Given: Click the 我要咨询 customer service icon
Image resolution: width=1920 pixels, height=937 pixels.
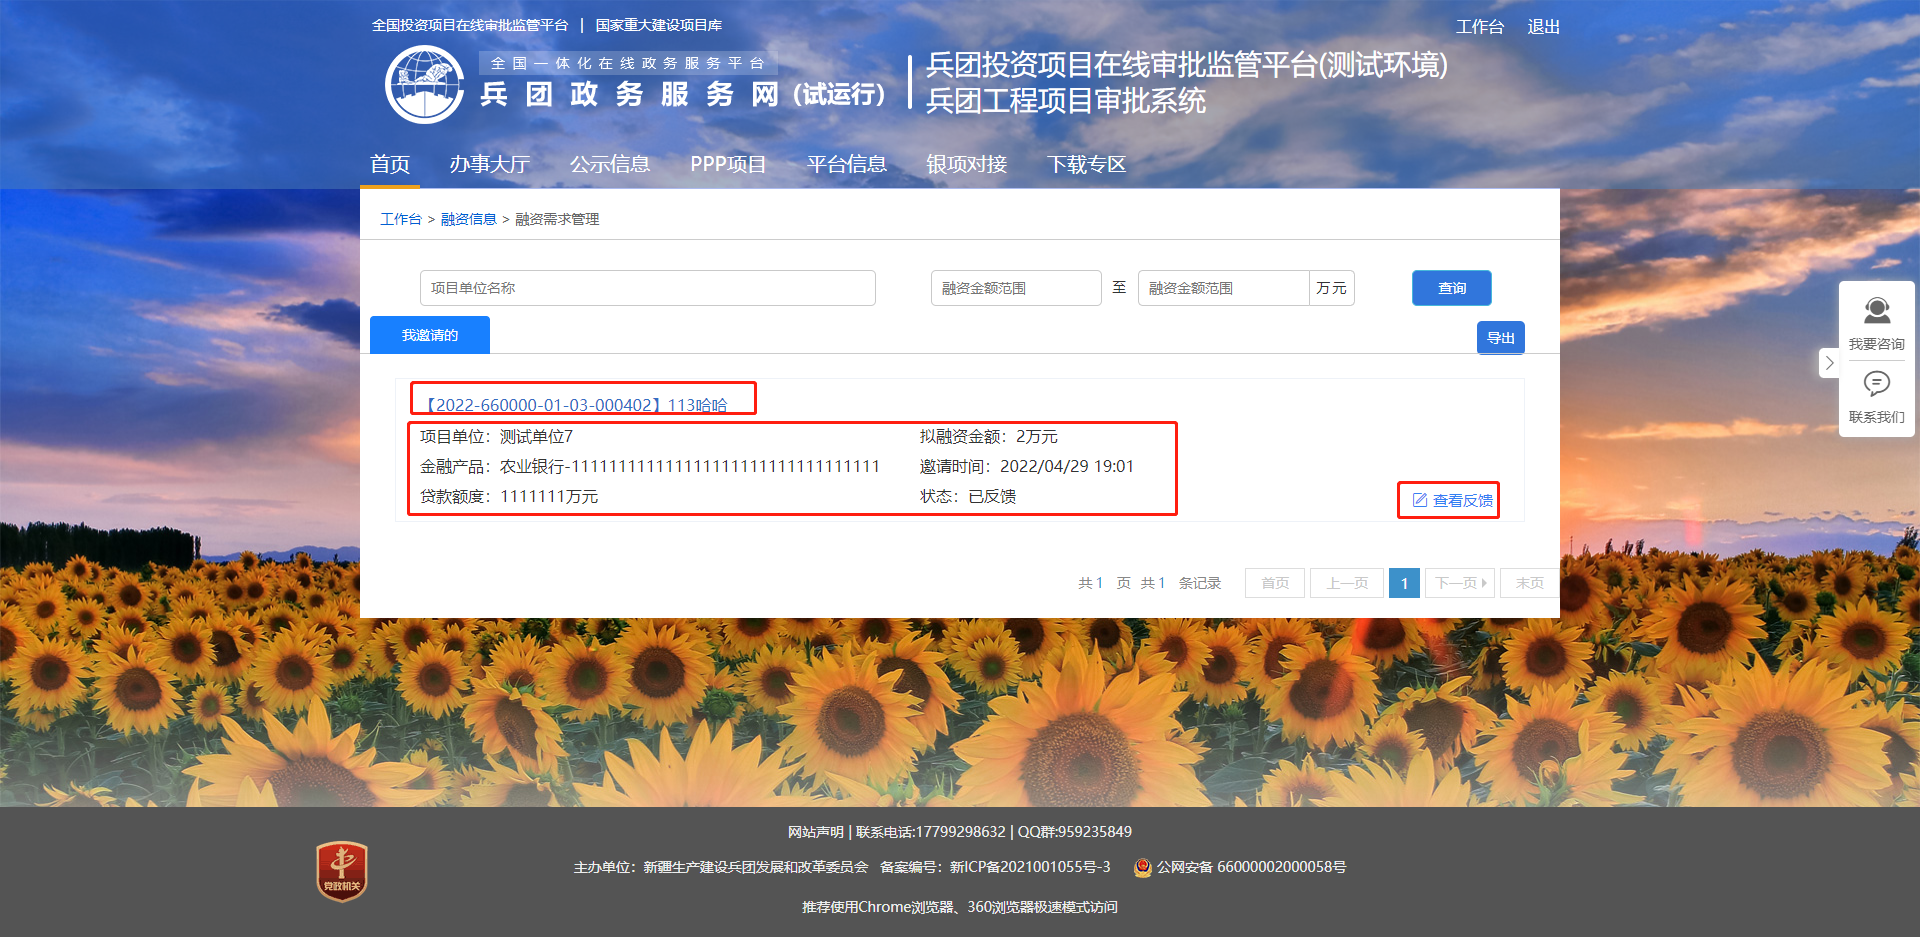Looking at the screenshot, I should pos(1876,311).
